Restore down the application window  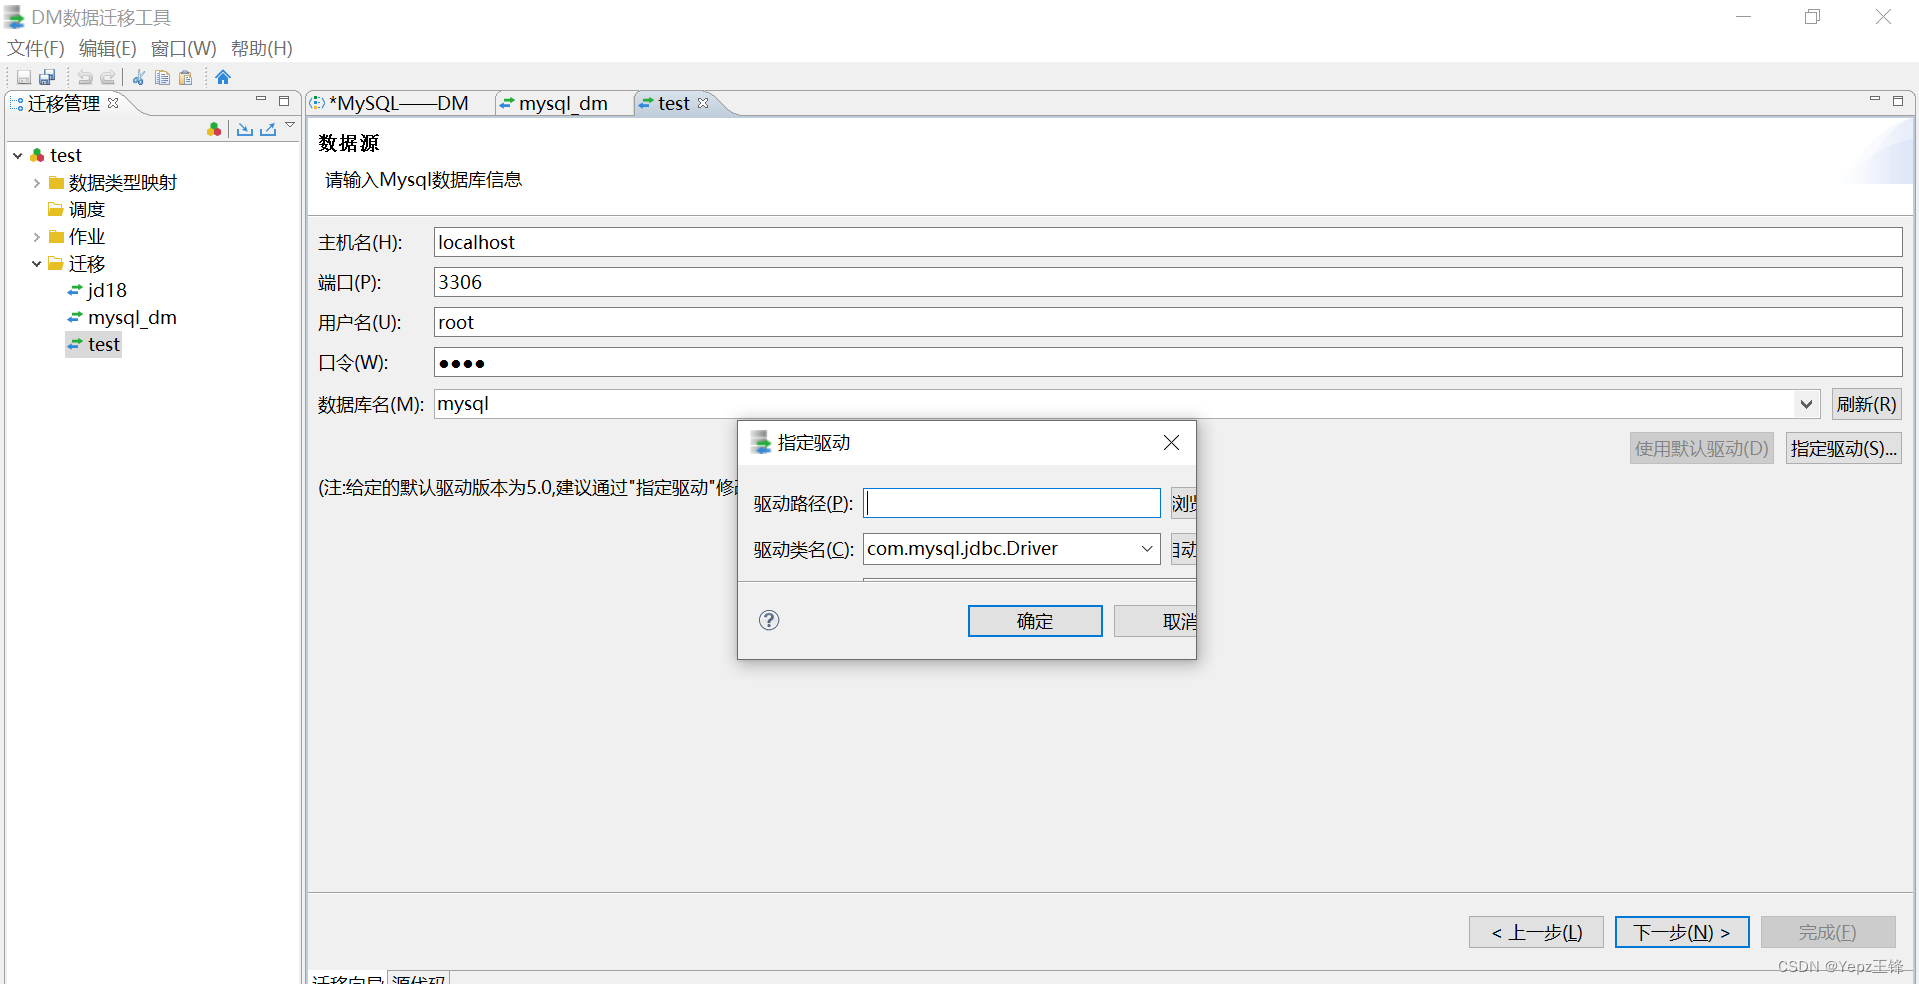(1812, 17)
